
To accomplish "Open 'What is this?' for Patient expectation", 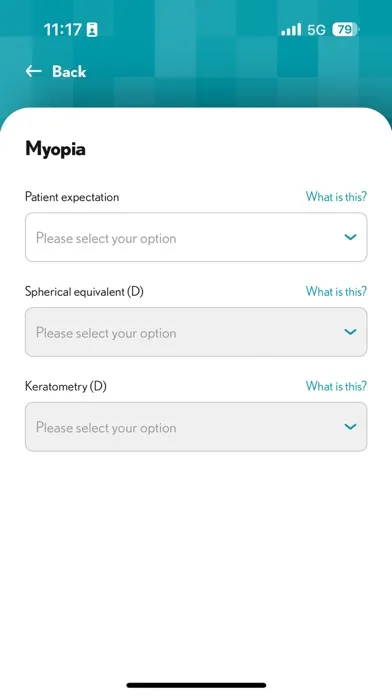I will pyautogui.click(x=336, y=197).
